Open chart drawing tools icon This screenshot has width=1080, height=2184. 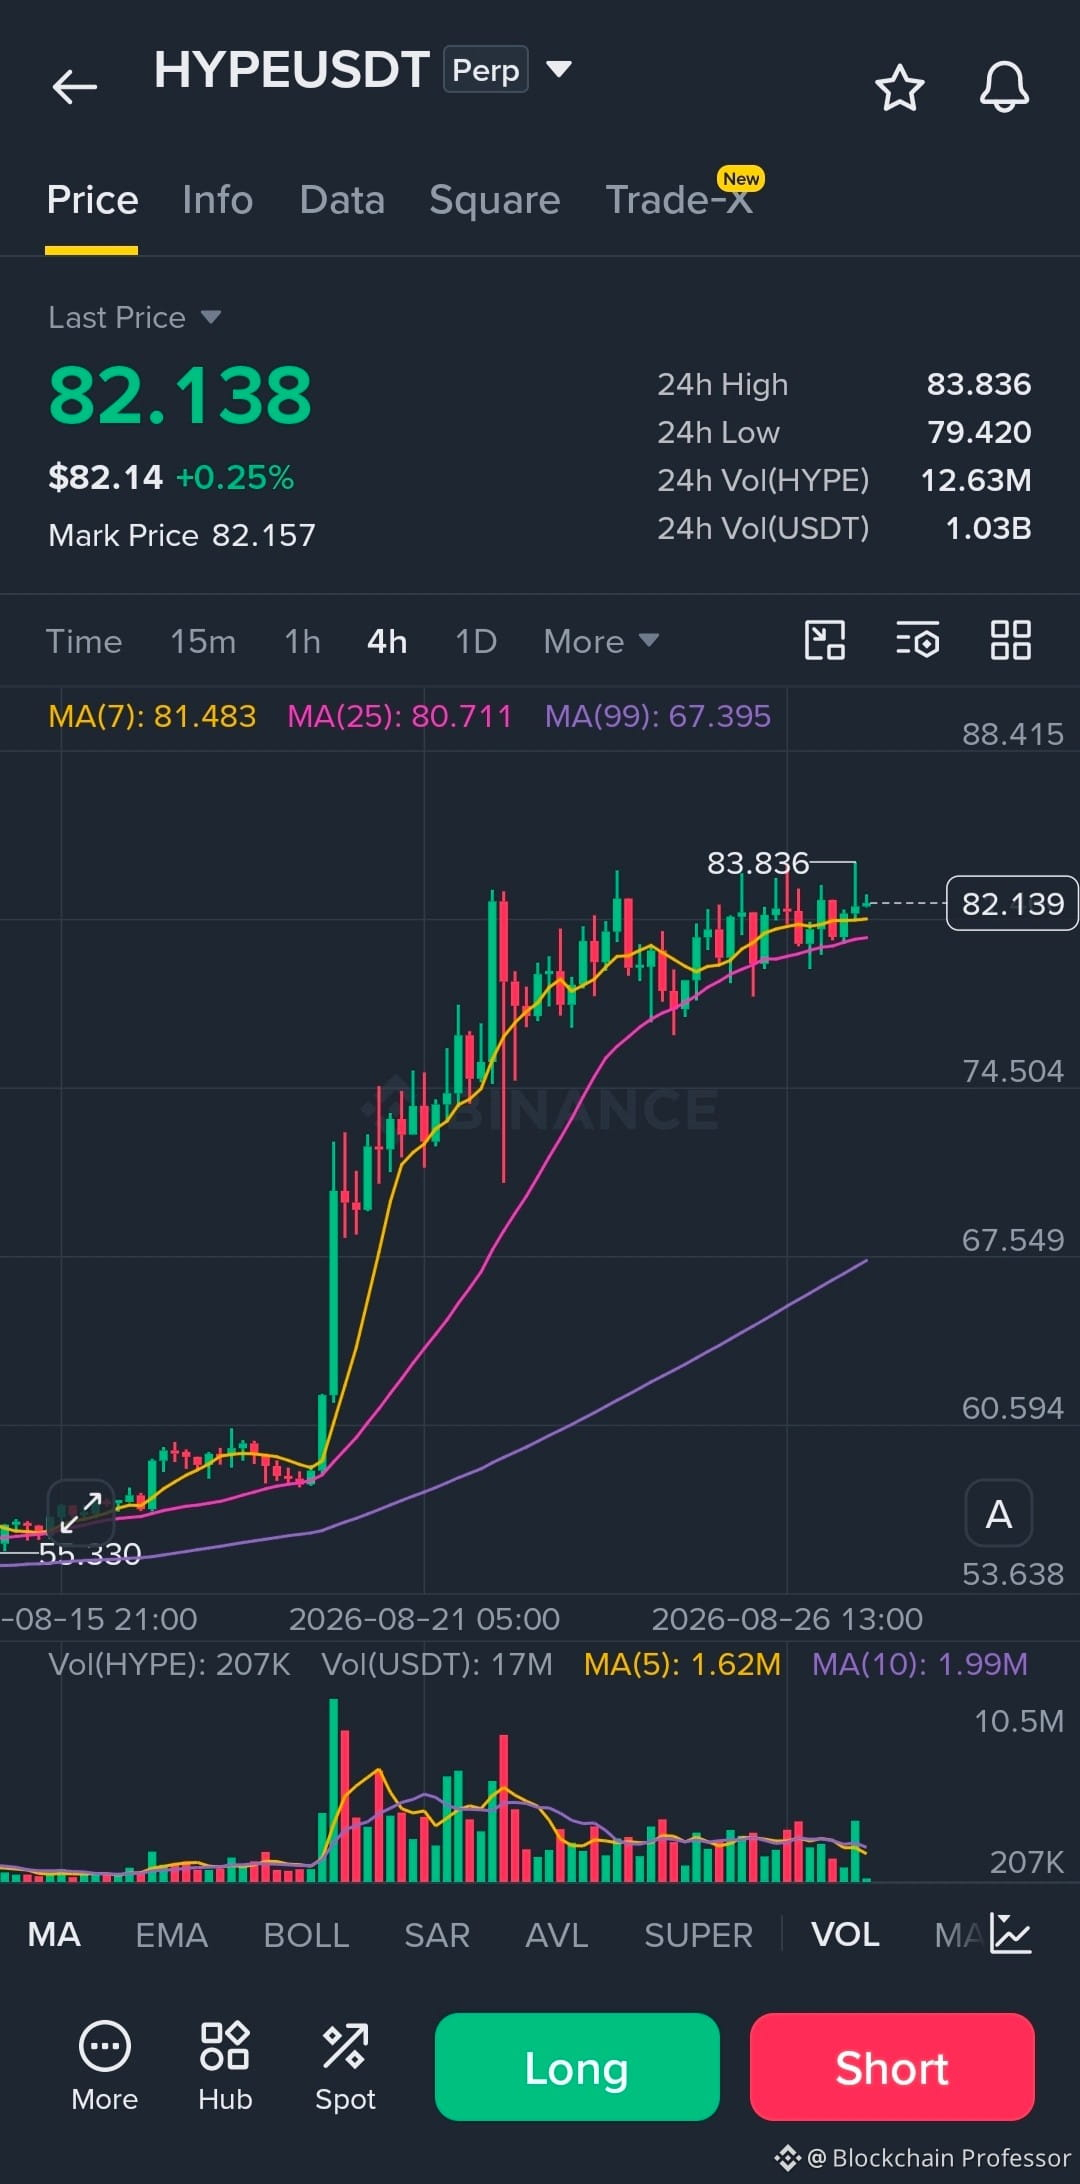tap(825, 640)
